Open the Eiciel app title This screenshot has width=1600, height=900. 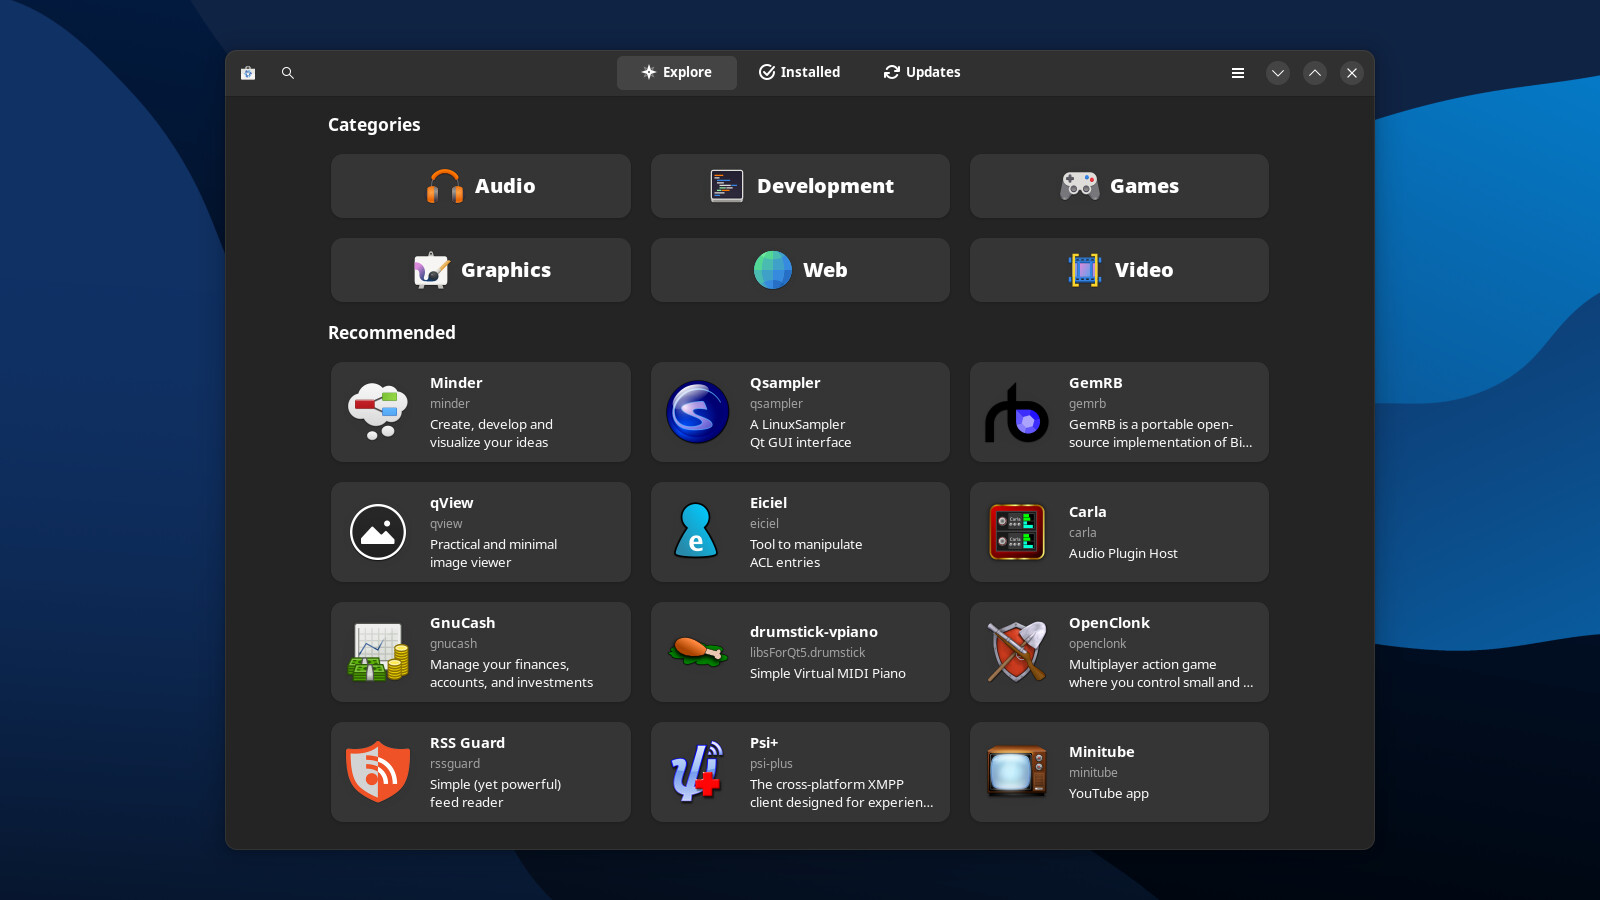click(x=768, y=503)
